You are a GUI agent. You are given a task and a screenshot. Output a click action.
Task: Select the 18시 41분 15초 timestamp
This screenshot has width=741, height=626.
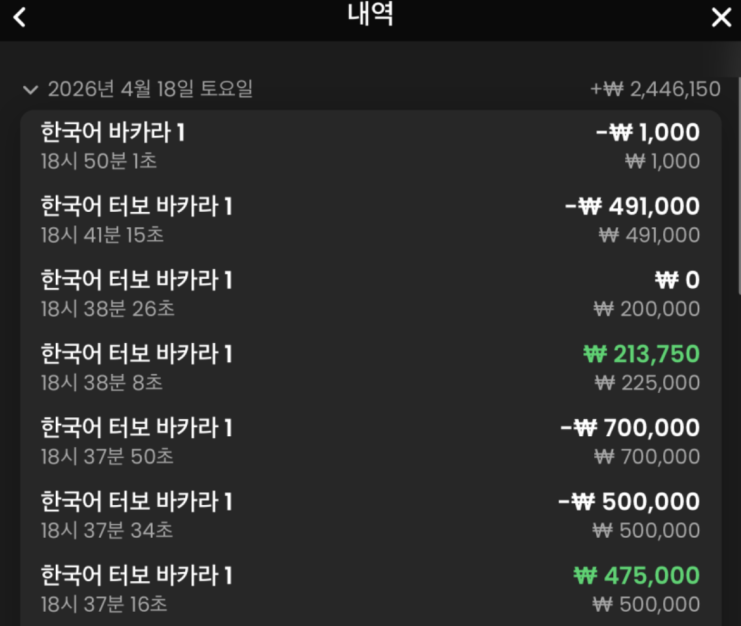tap(103, 235)
